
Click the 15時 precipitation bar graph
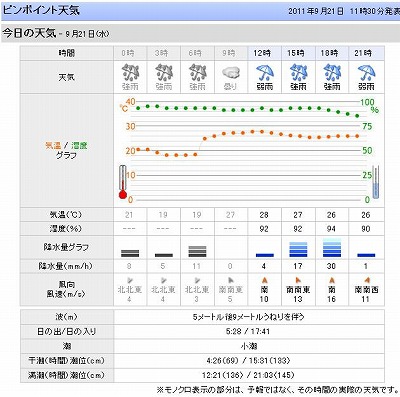(x=298, y=249)
